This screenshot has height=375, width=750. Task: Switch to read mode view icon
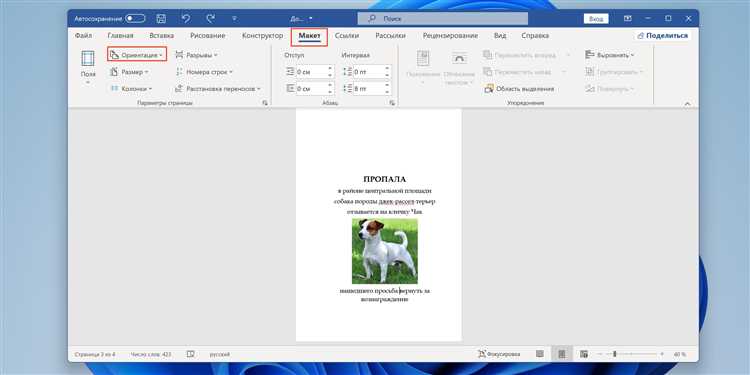[x=540, y=354]
